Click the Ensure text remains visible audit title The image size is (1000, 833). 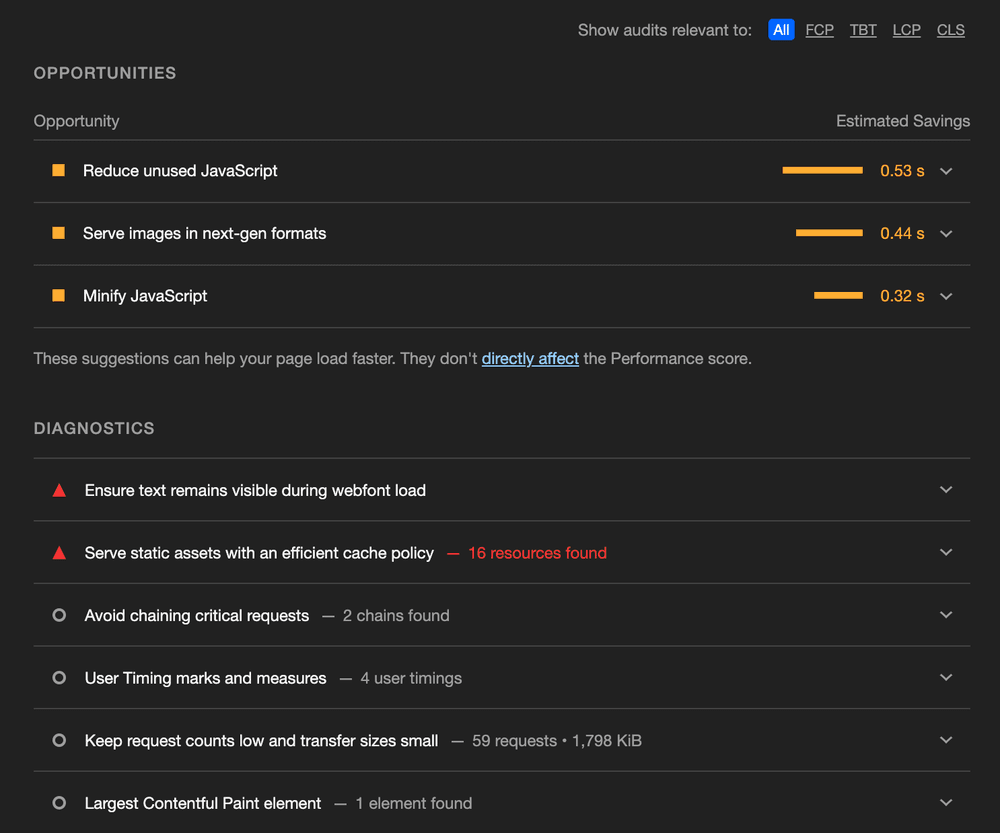click(x=255, y=490)
